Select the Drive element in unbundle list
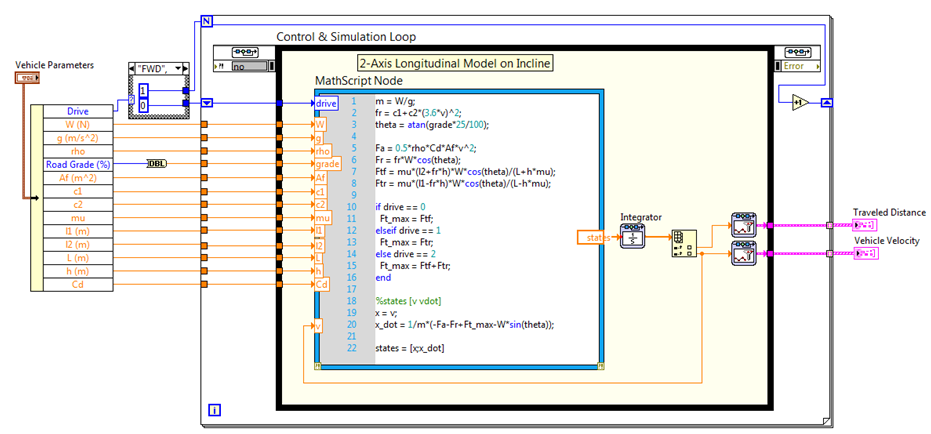The height and width of the screenshot is (434, 931). [x=77, y=111]
